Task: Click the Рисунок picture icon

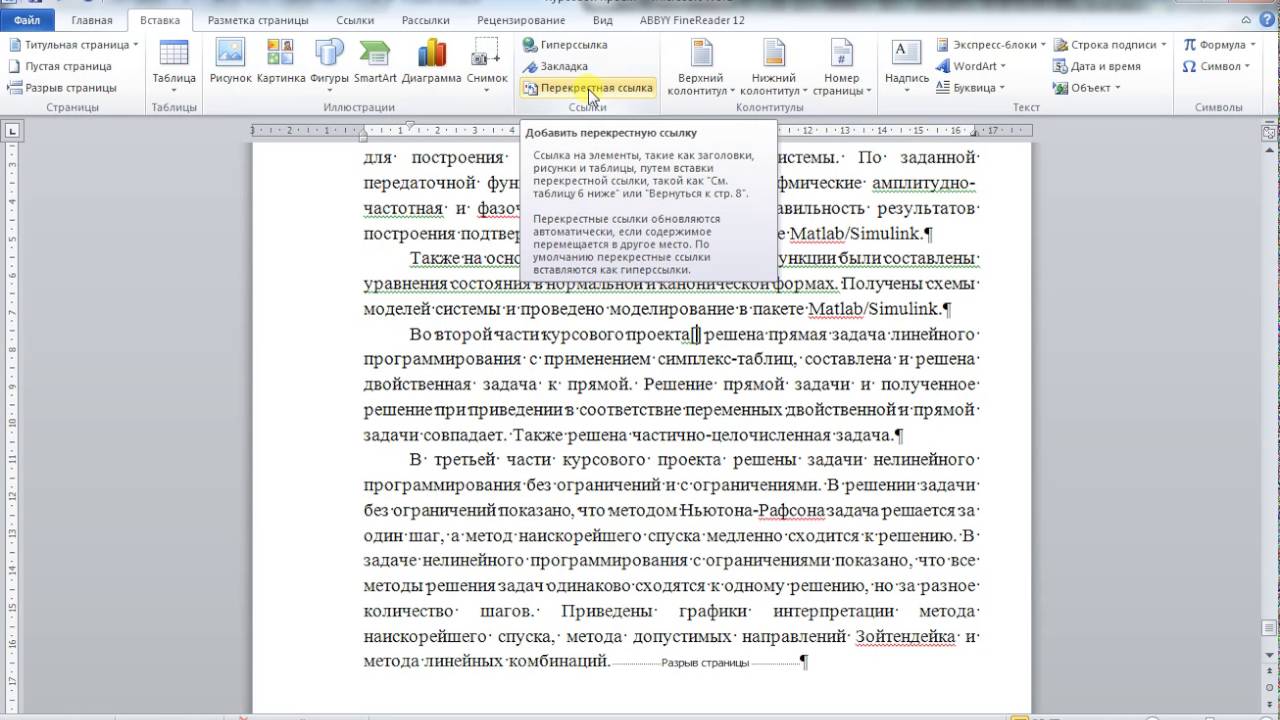Action: (230, 62)
